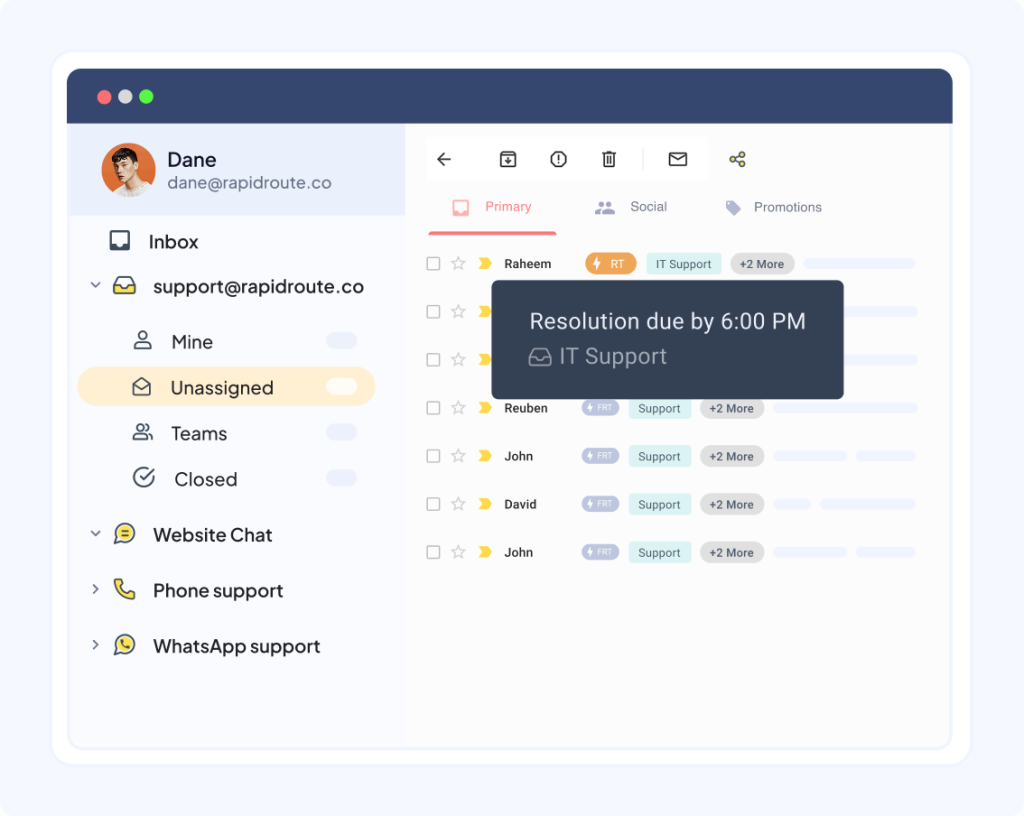Viewport: 1024px width, 816px height.
Task: Star Reuben's conversation
Action: coord(458,407)
